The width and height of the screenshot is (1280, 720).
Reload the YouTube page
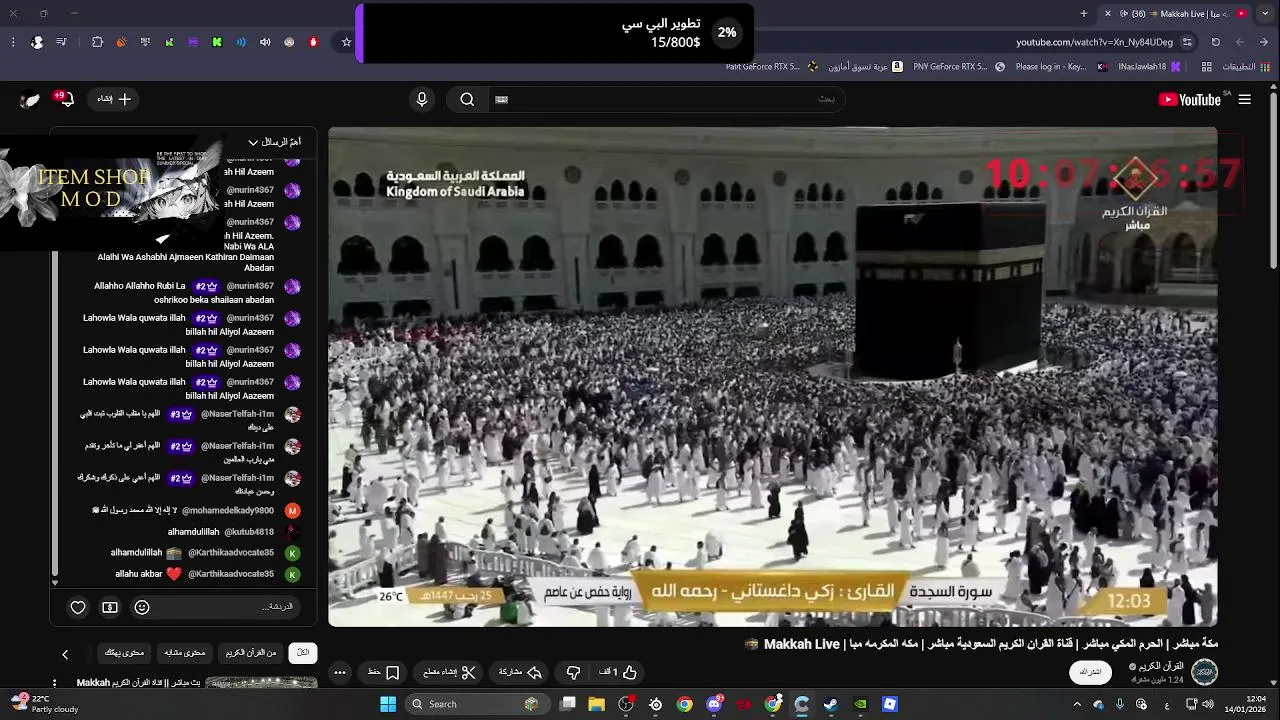tap(1216, 42)
